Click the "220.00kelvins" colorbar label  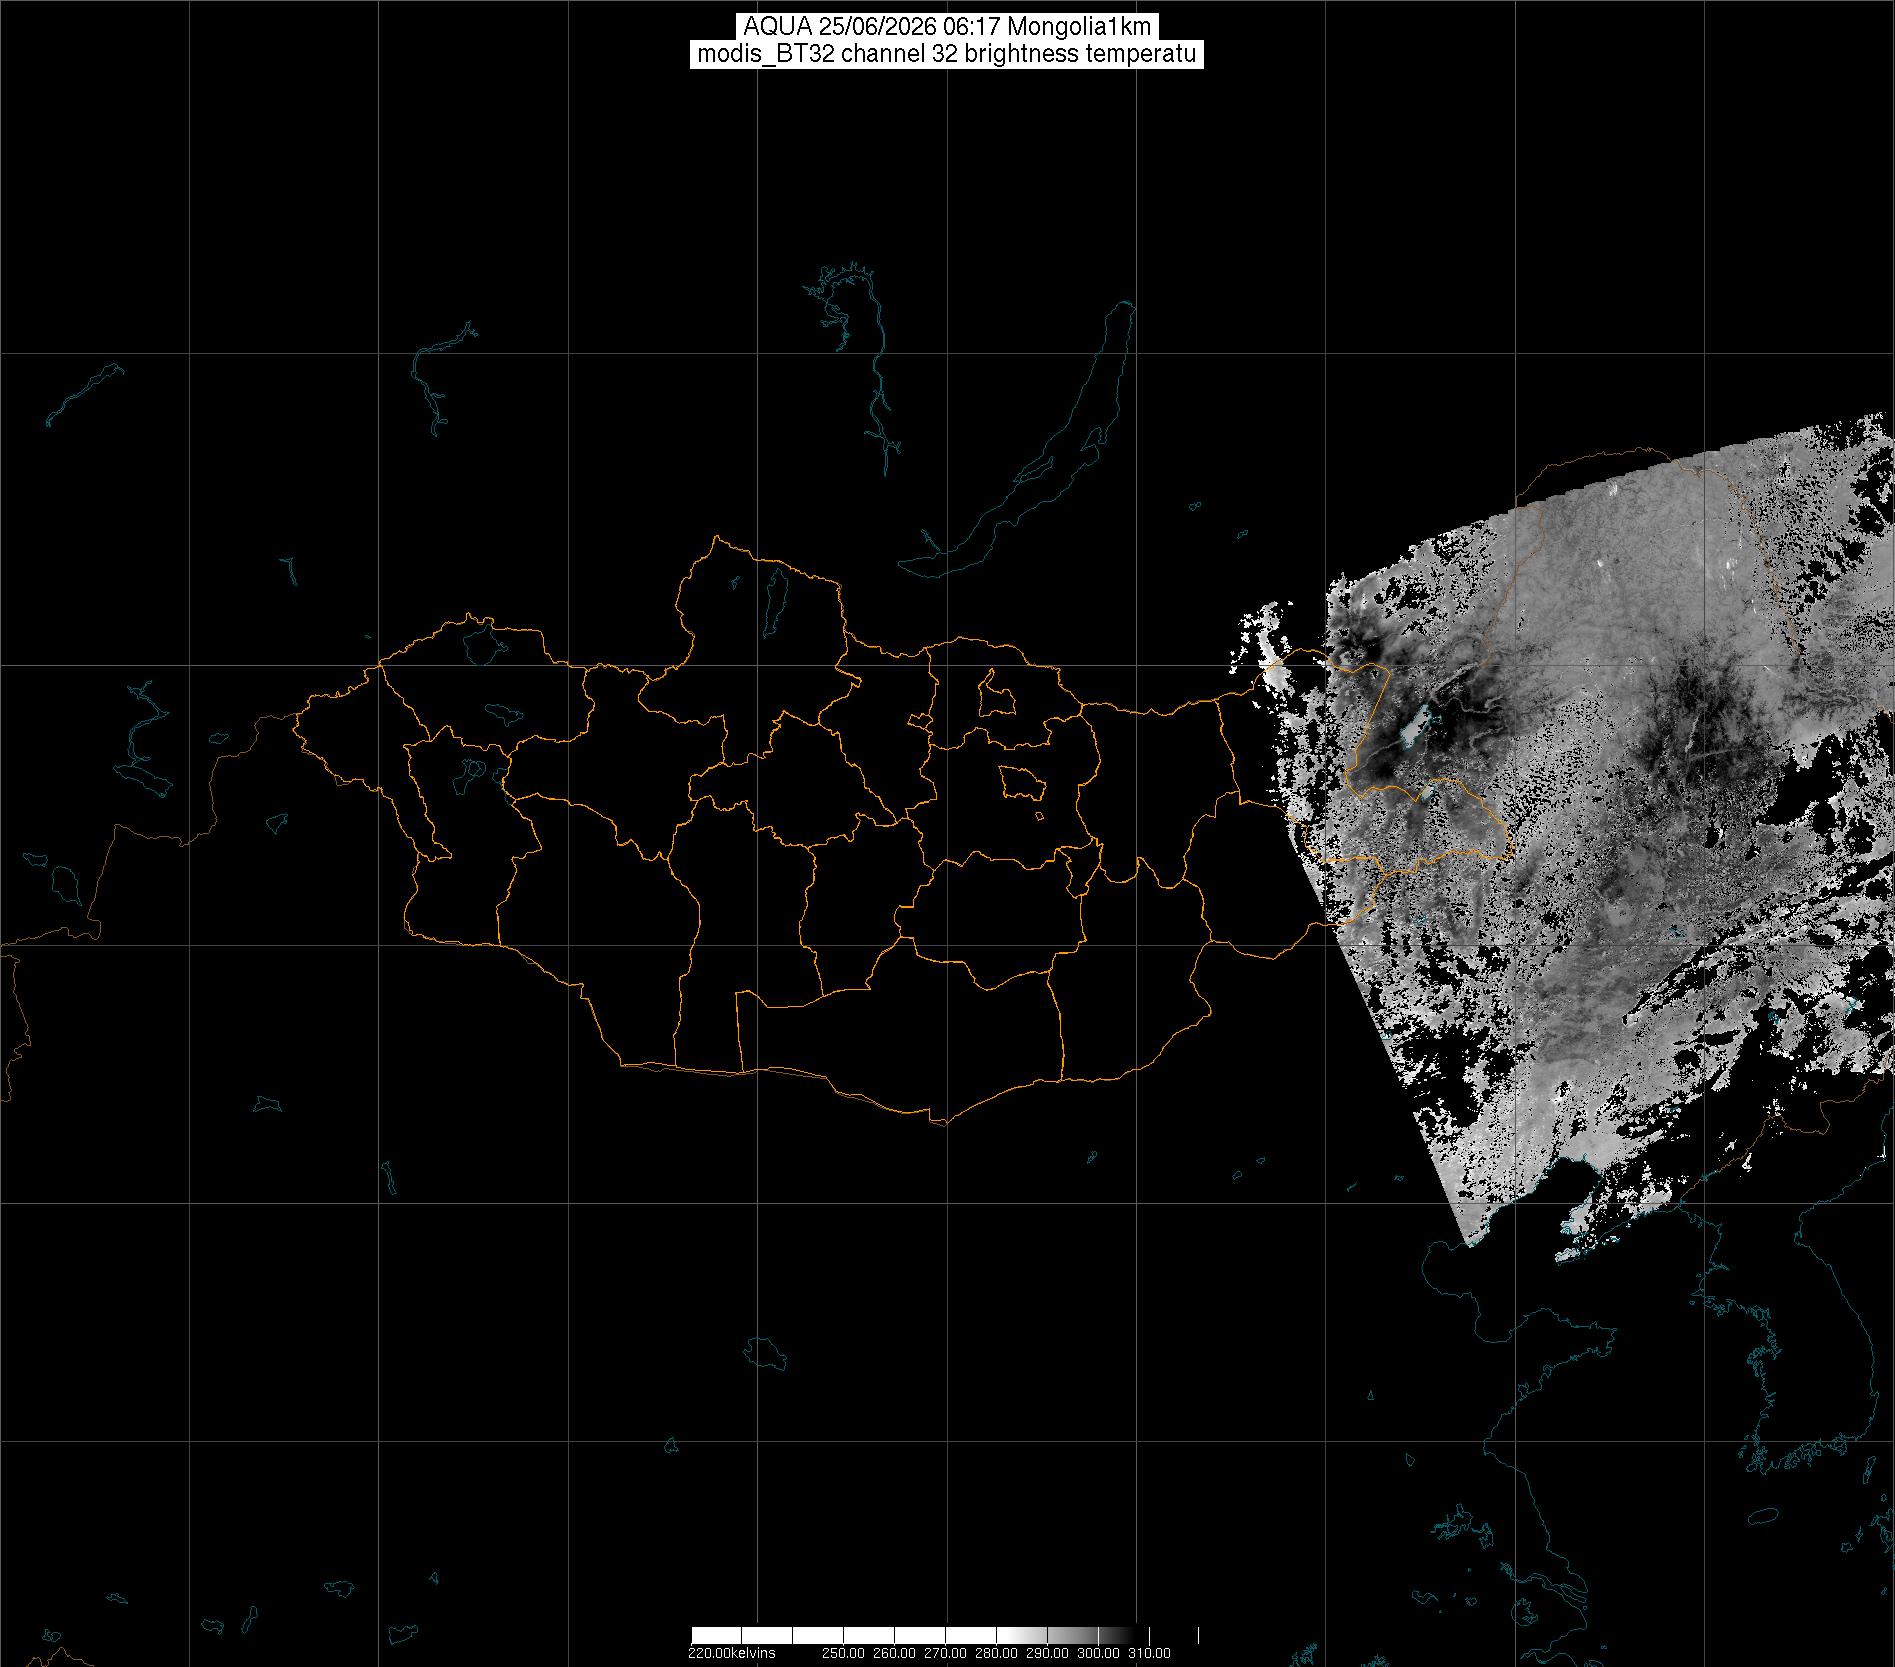pyautogui.click(x=731, y=1653)
